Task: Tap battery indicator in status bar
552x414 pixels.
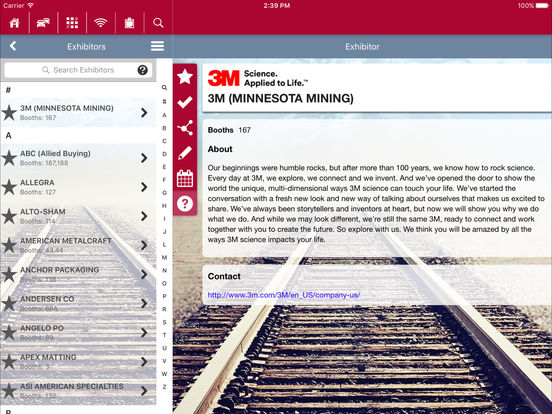Action: [x=541, y=6]
